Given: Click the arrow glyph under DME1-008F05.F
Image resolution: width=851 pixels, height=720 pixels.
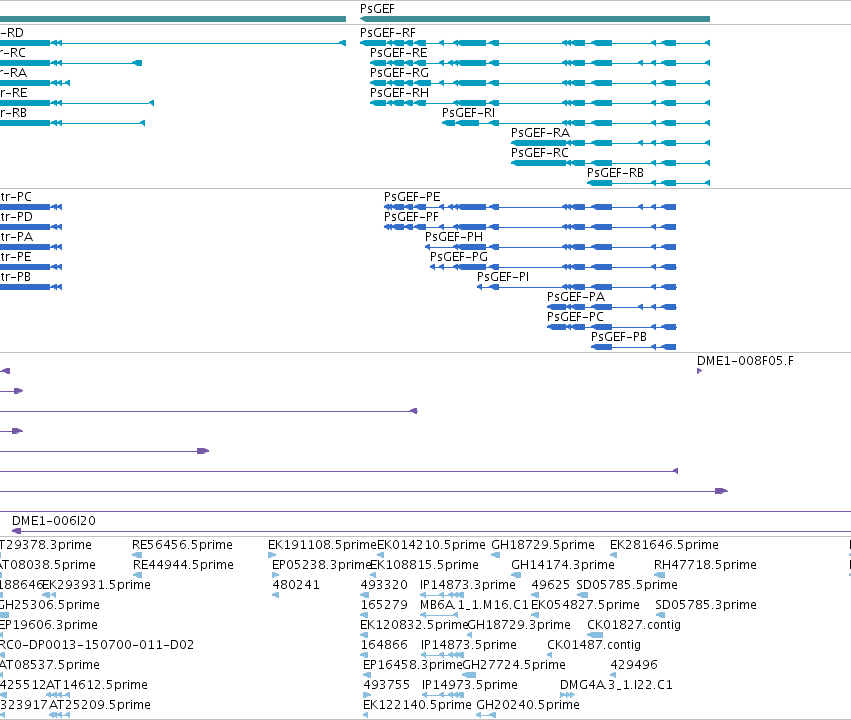Looking at the screenshot, I should click(700, 371).
